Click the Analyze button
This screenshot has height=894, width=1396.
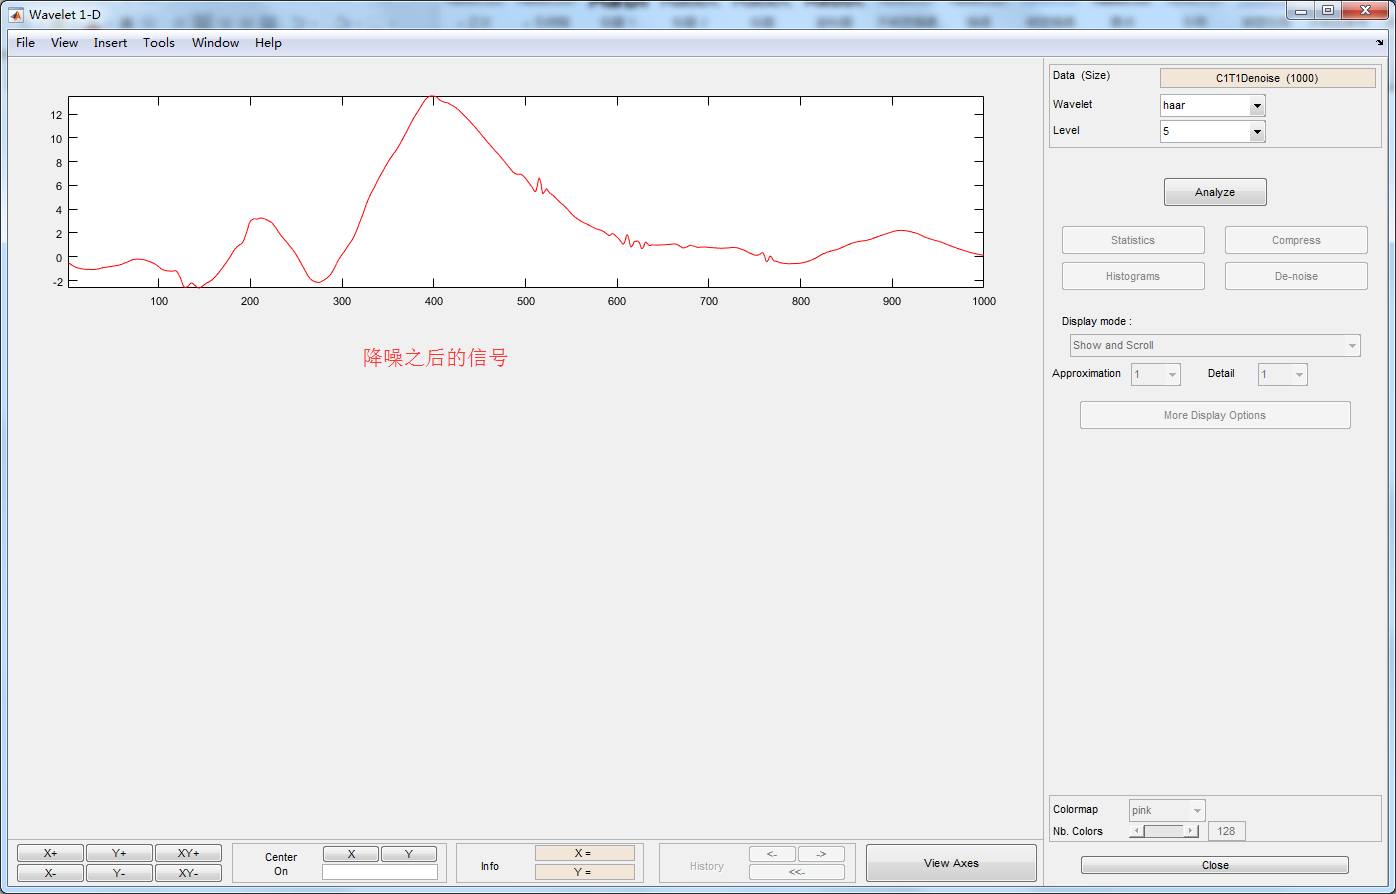[x=1215, y=192]
